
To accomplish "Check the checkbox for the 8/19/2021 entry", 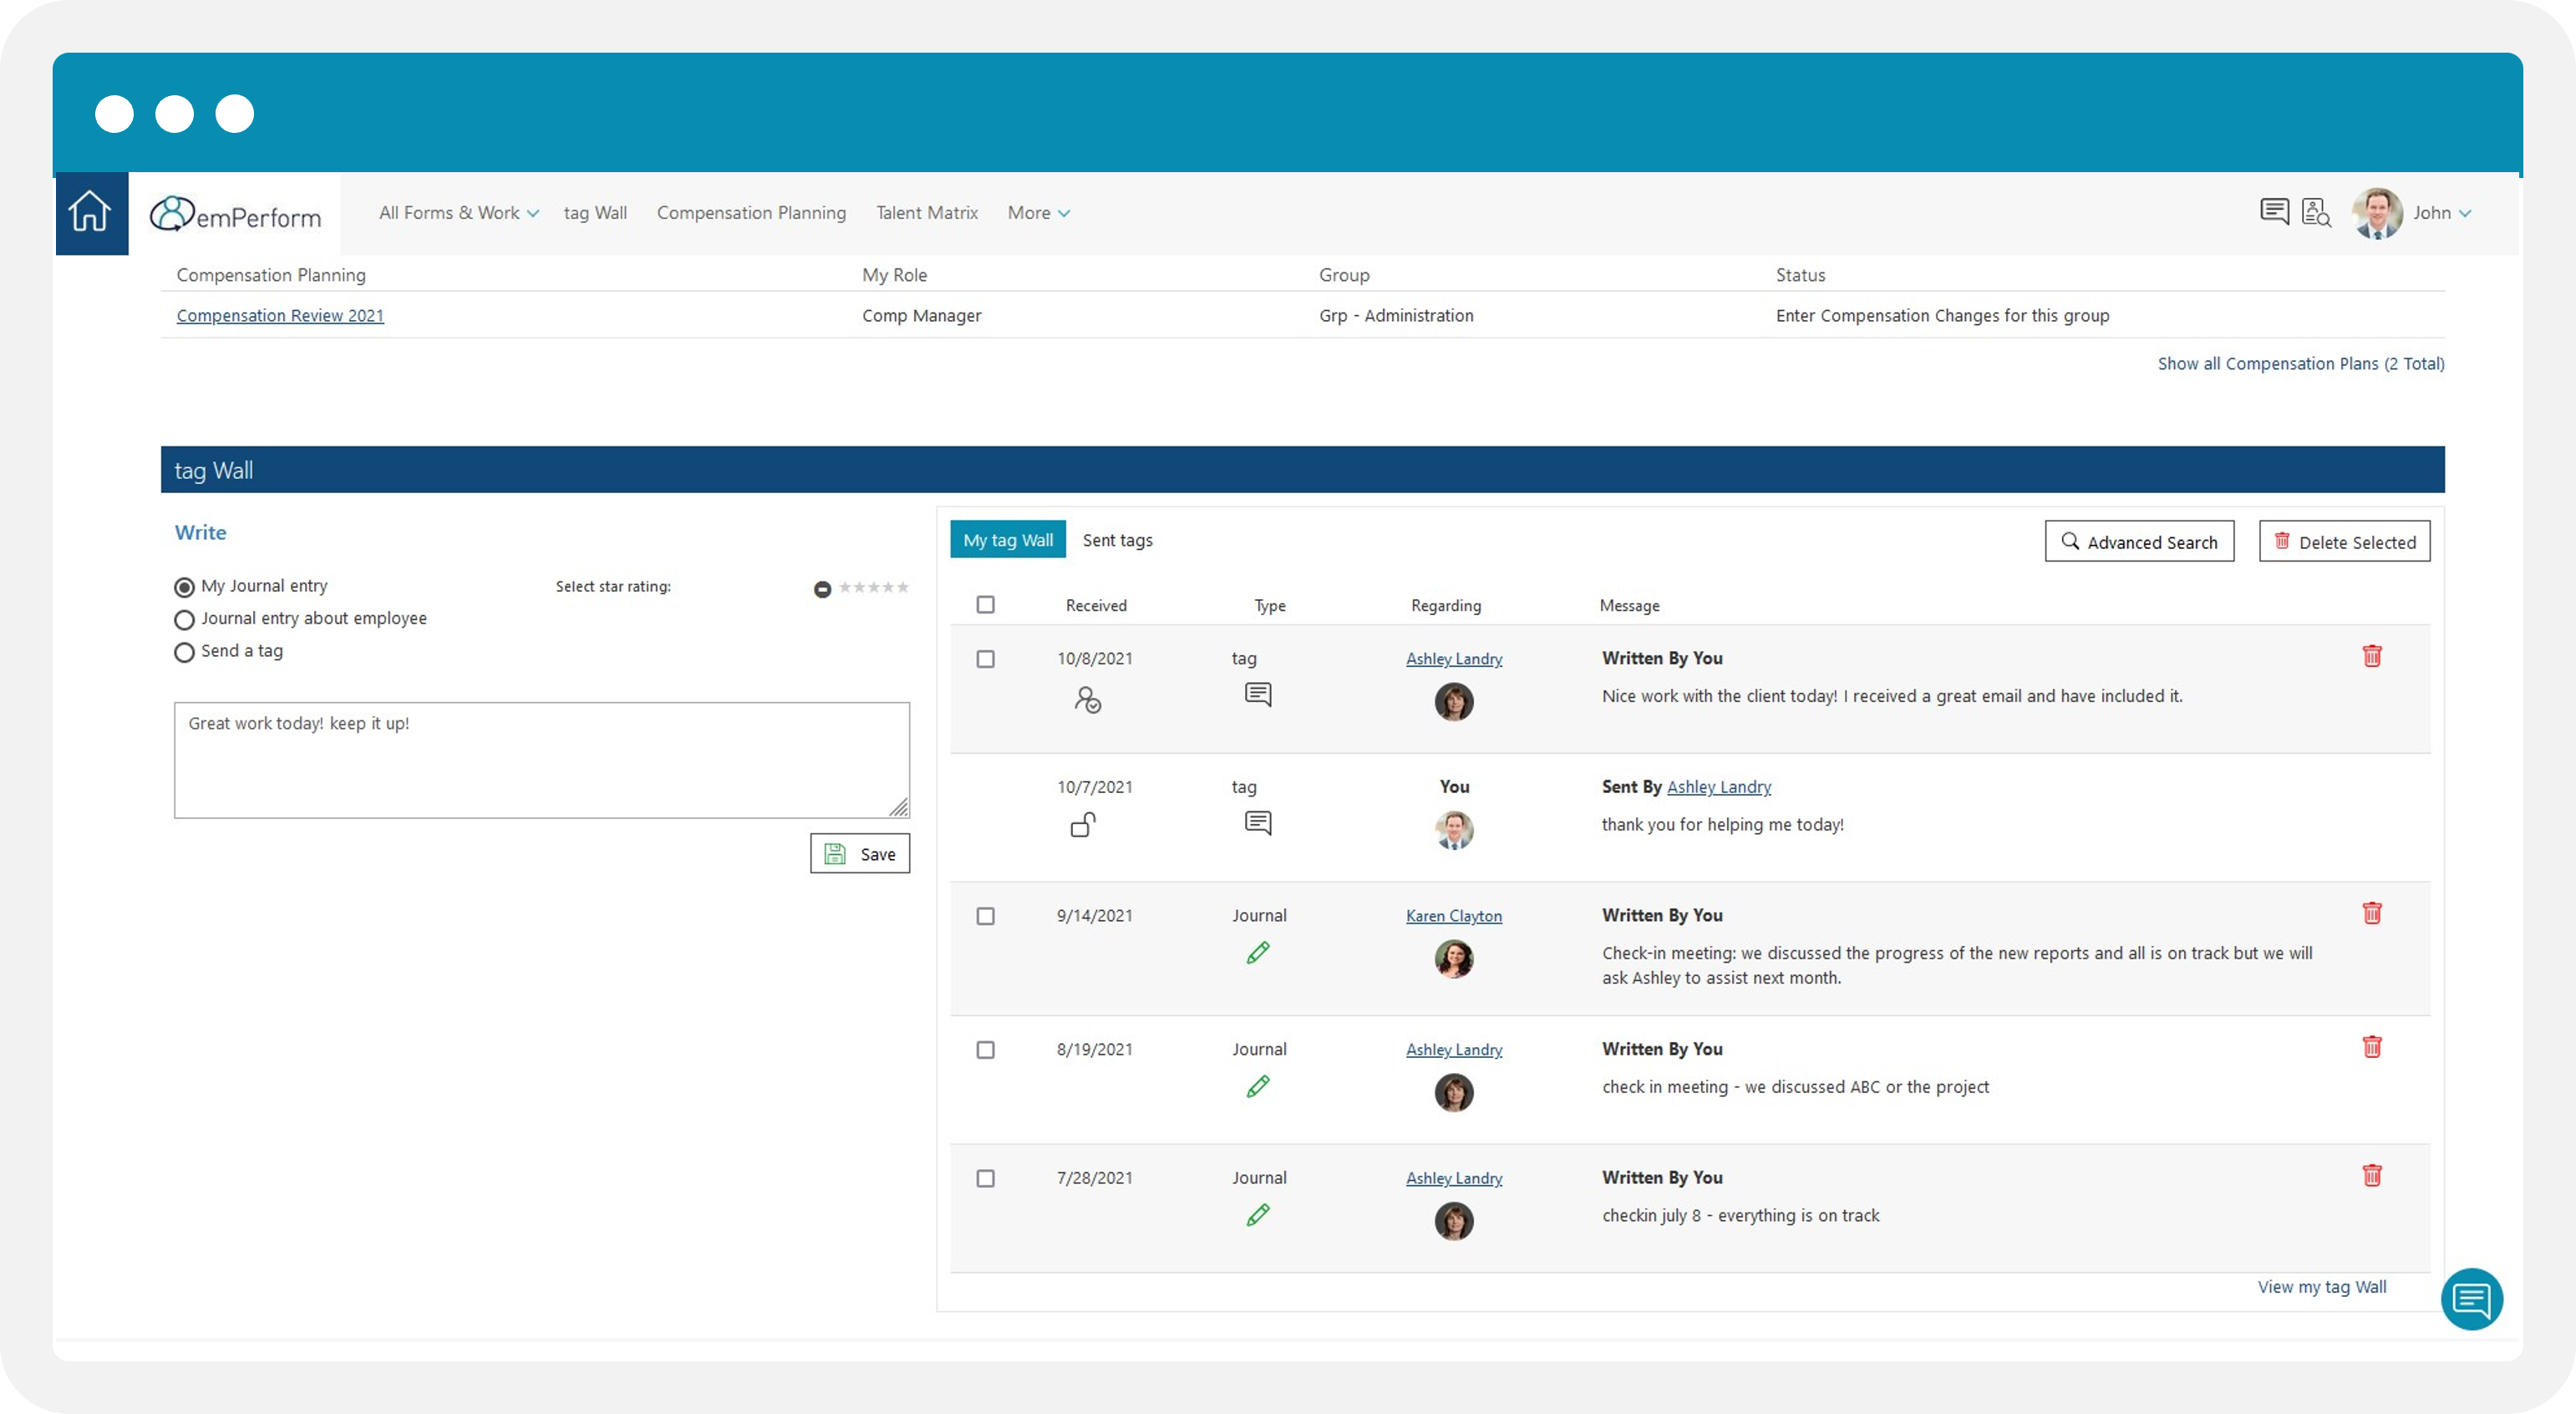I will [x=986, y=1049].
